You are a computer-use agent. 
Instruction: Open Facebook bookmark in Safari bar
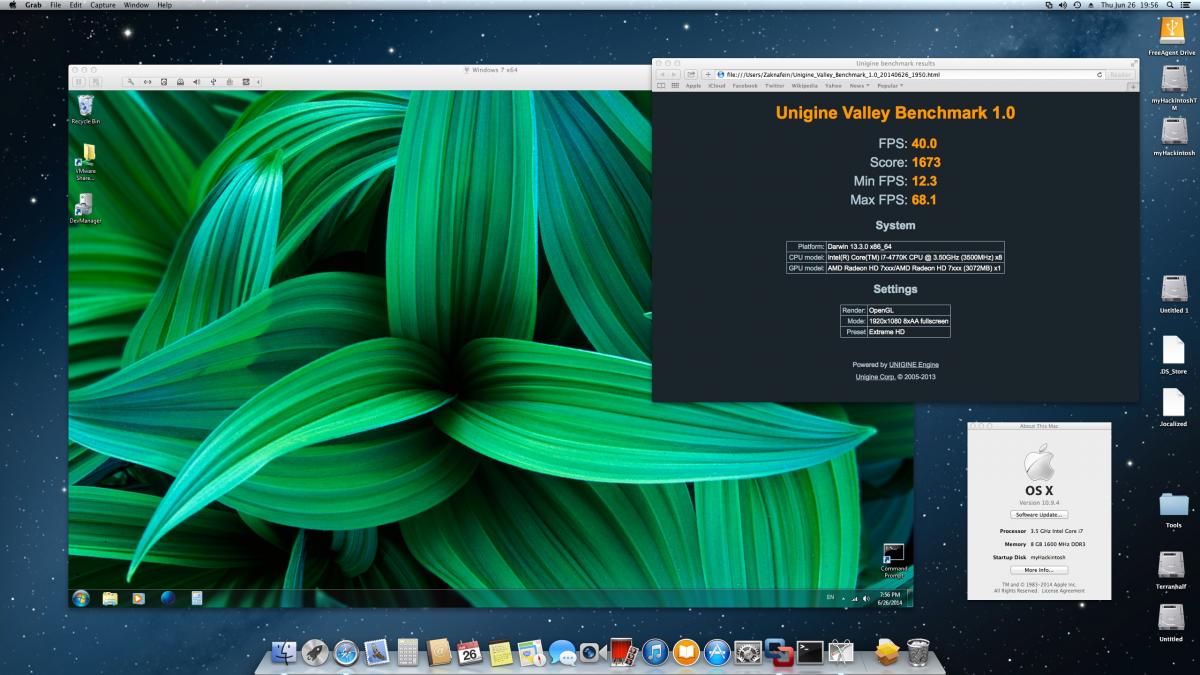745,86
